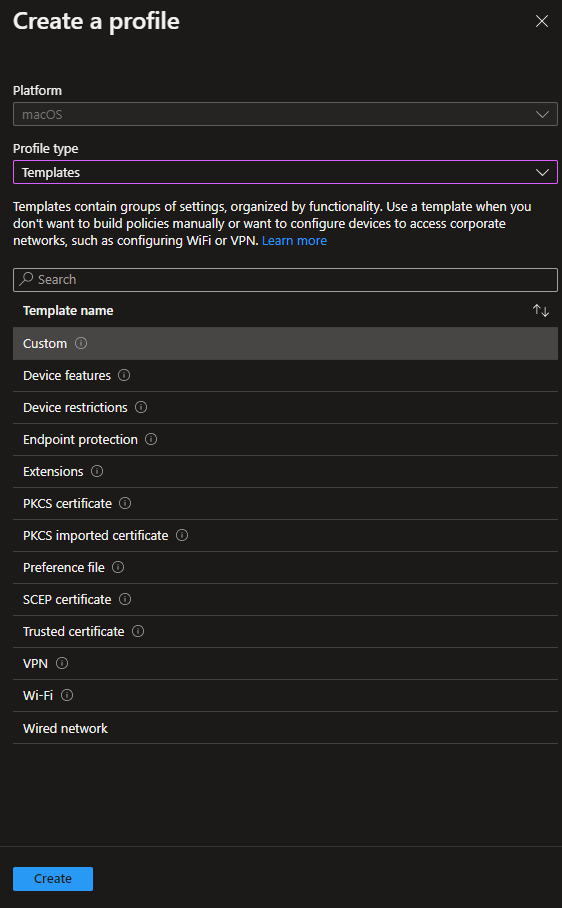Open the Profile type Templates dropdown
Viewport: 562px width, 908px height.
tap(285, 172)
